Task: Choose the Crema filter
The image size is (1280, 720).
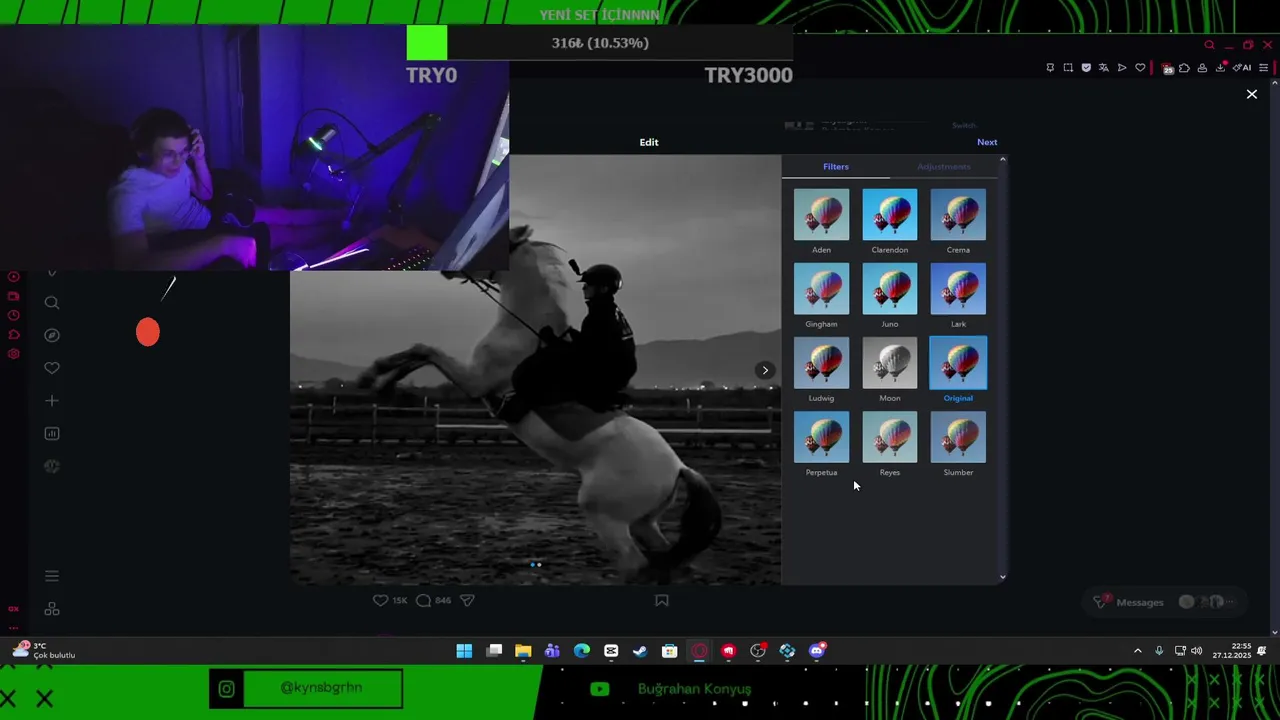Action: tap(958, 214)
